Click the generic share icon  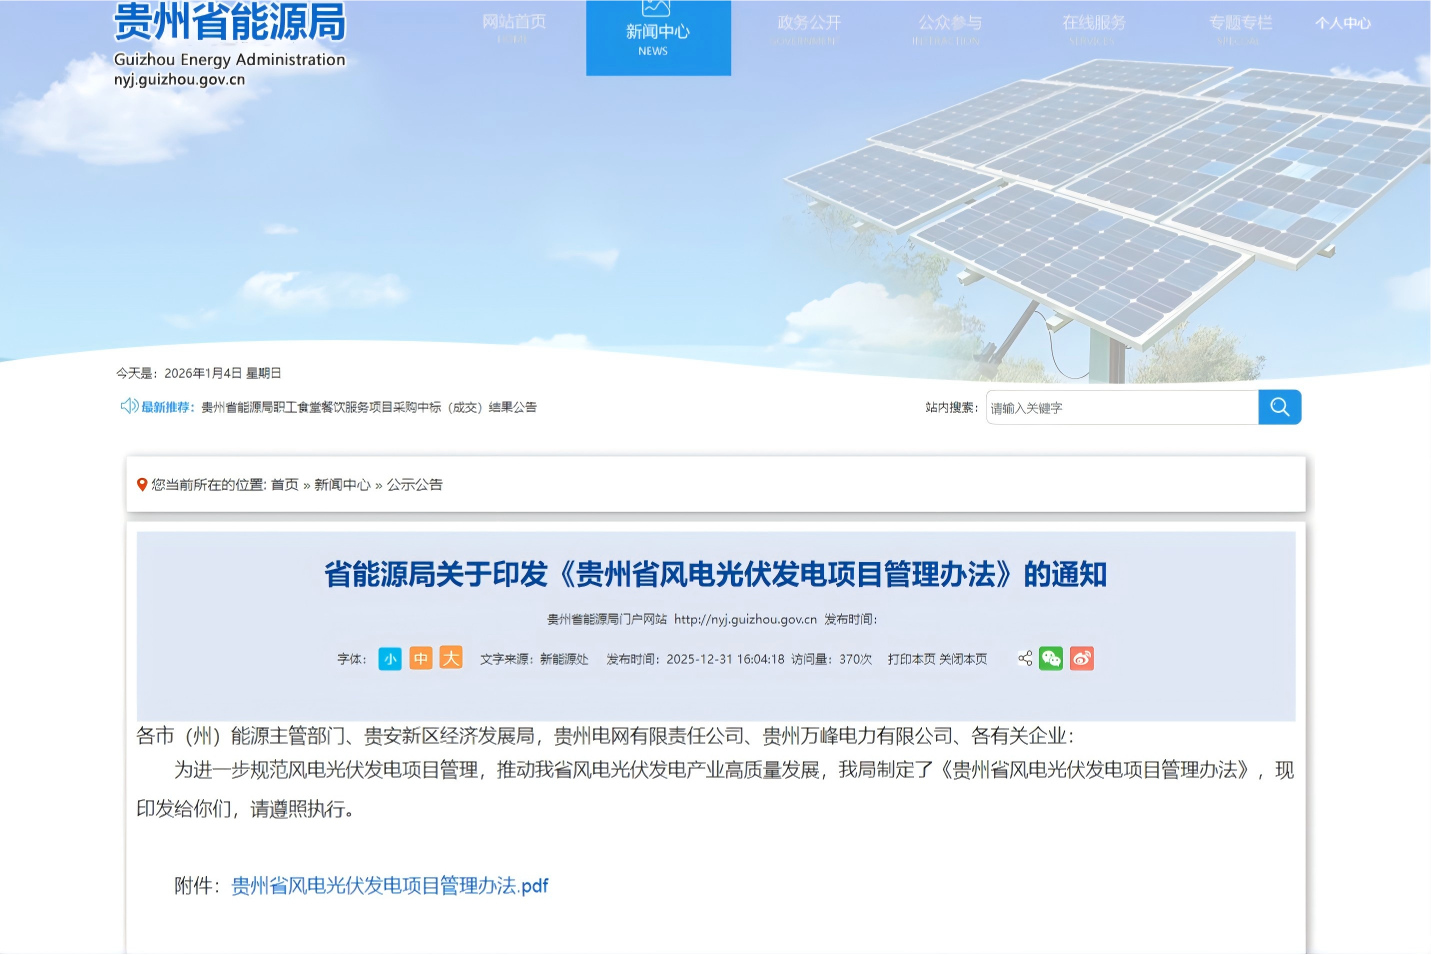(1025, 658)
